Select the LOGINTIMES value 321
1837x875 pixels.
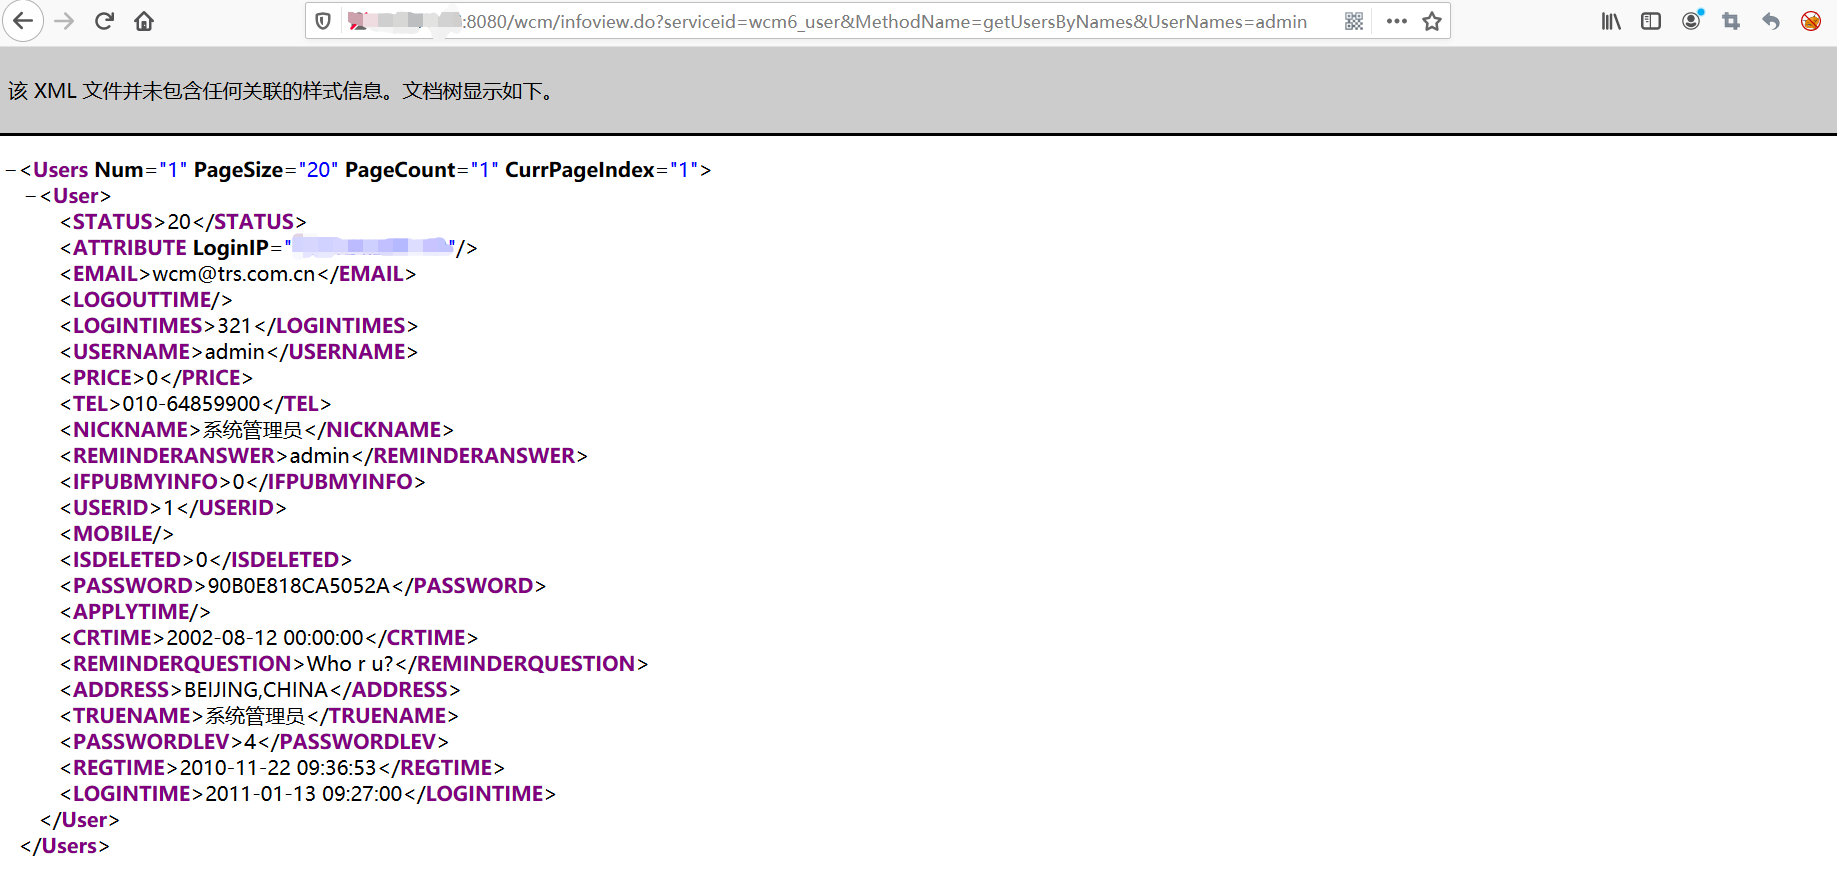tap(234, 326)
